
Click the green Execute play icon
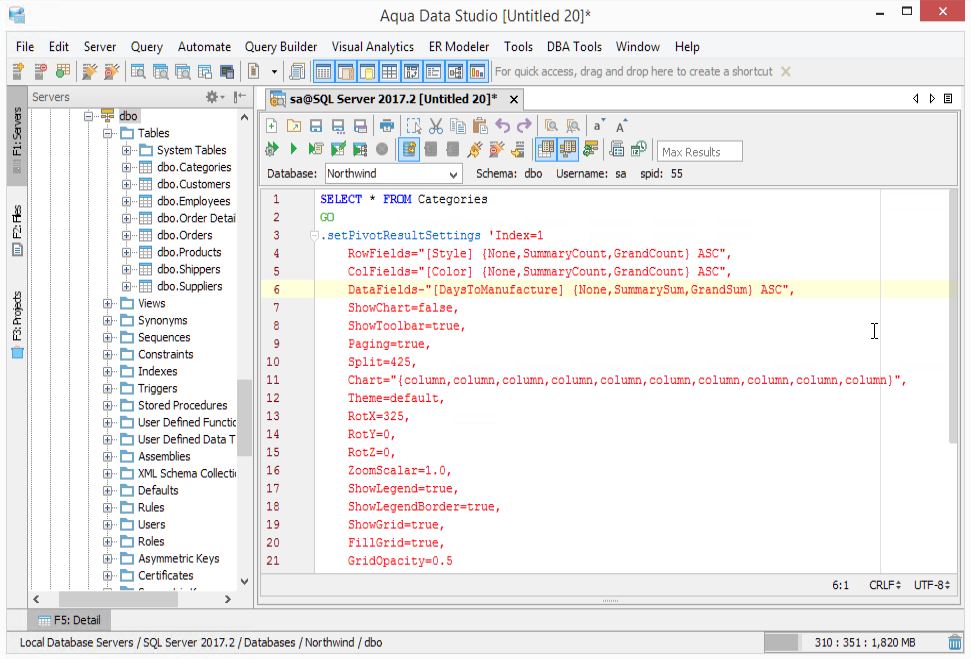pos(294,150)
